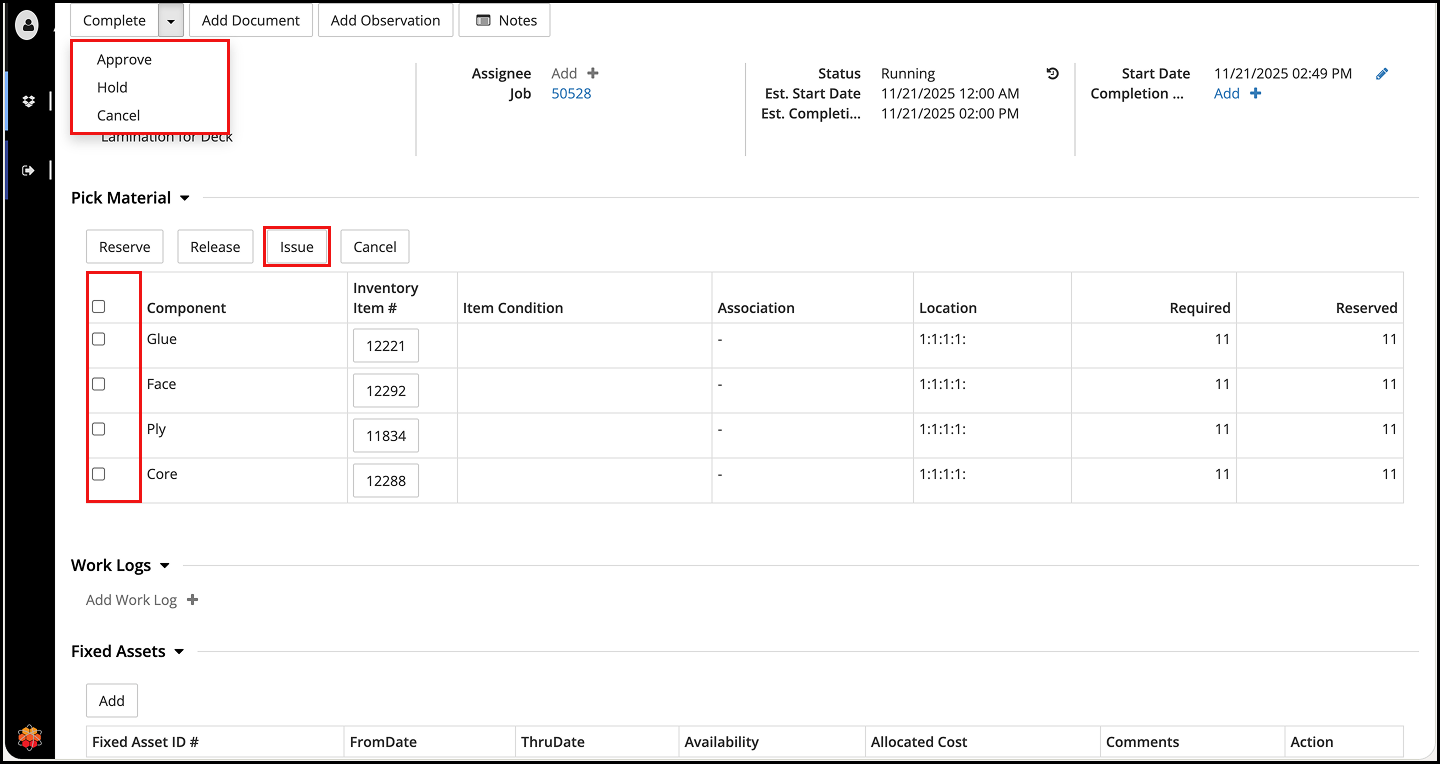
Task: Open the user profile icon in sidebar
Action: tap(28, 25)
